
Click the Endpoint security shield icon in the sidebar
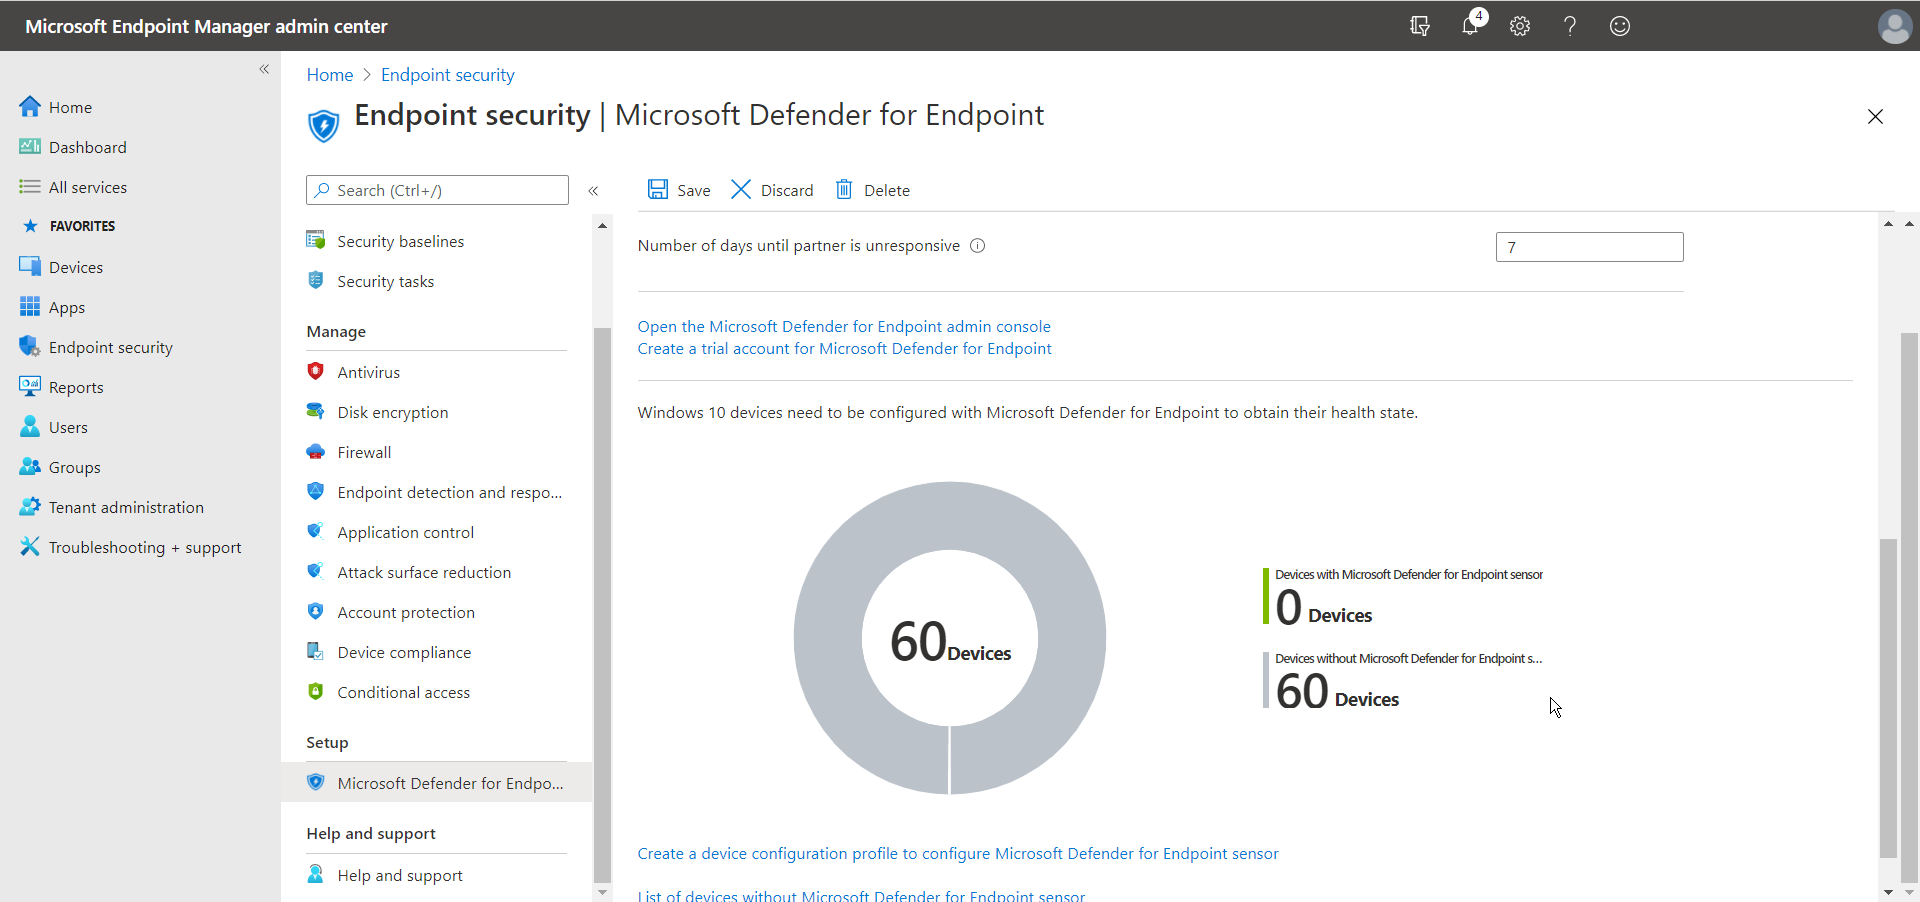[x=30, y=347]
